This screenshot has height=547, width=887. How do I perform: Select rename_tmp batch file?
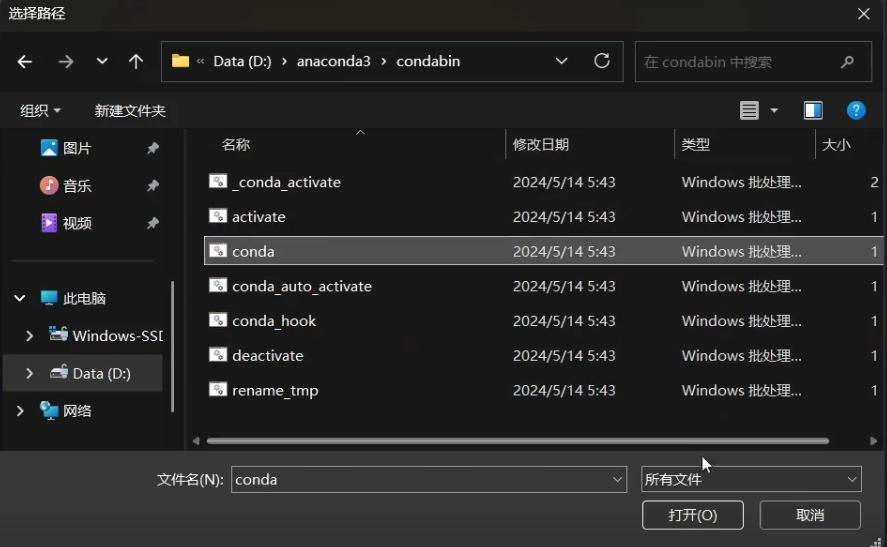(x=543, y=390)
